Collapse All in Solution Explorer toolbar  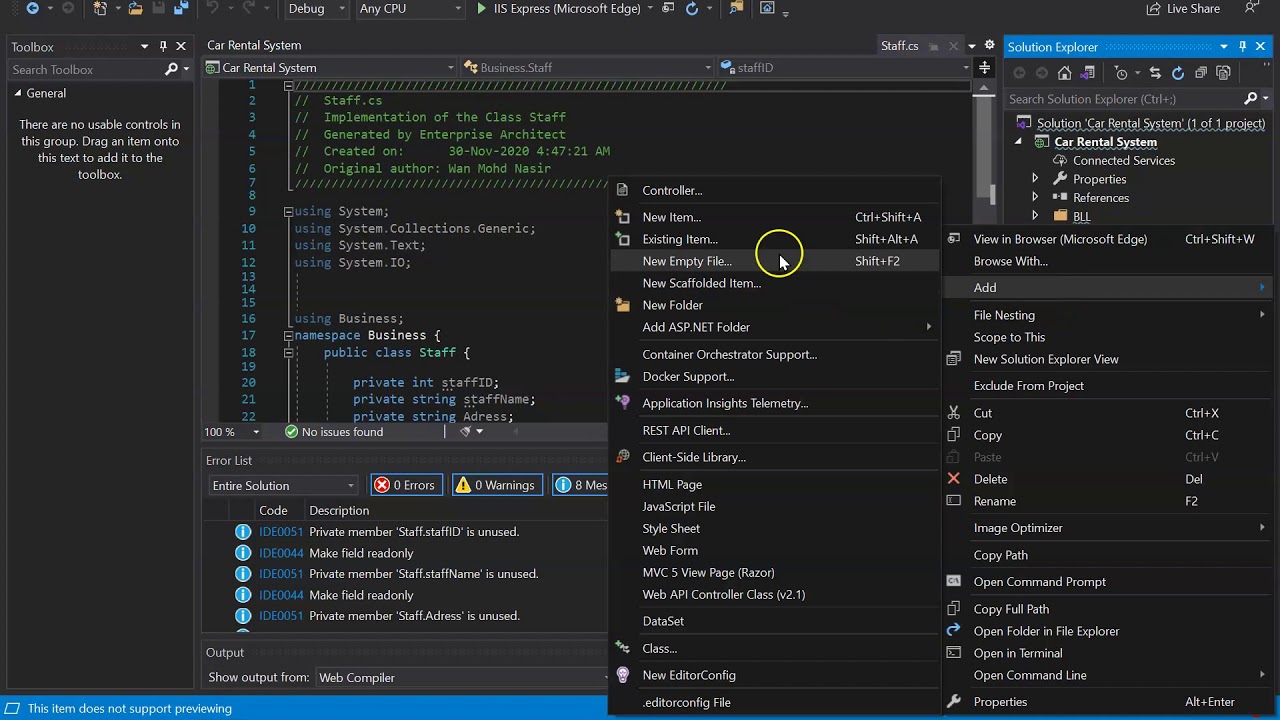1200,73
